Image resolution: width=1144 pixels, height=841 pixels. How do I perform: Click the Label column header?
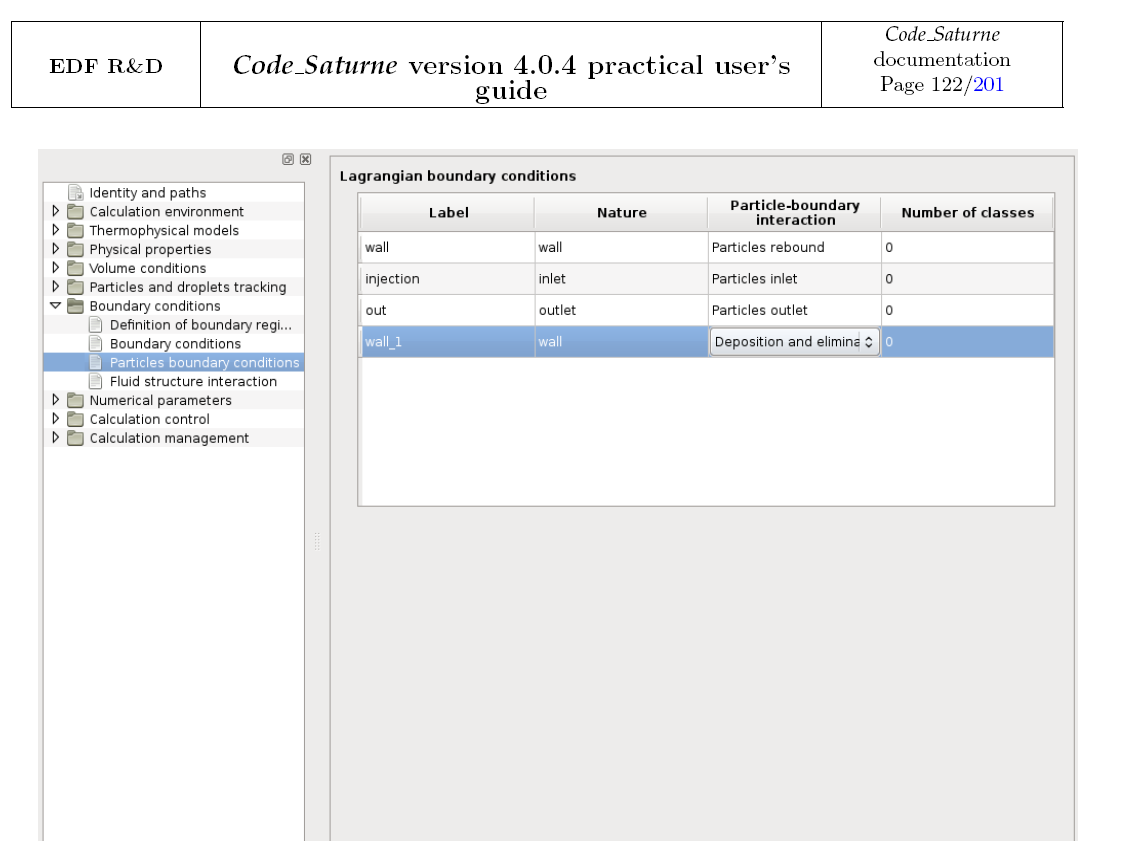[x=448, y=213]
